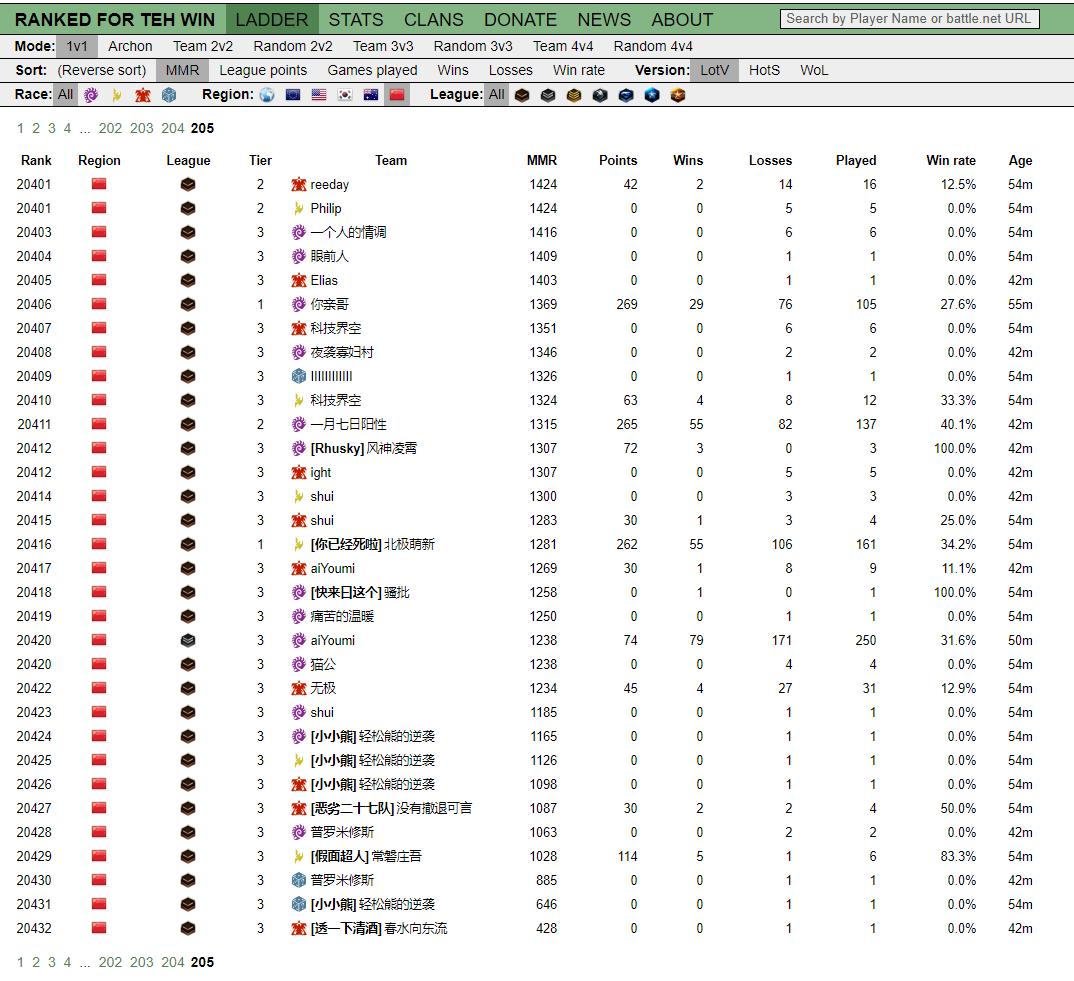The image size is (1074, 981).
Task: Filter by Bronze league icon
Action: point(522,95)
